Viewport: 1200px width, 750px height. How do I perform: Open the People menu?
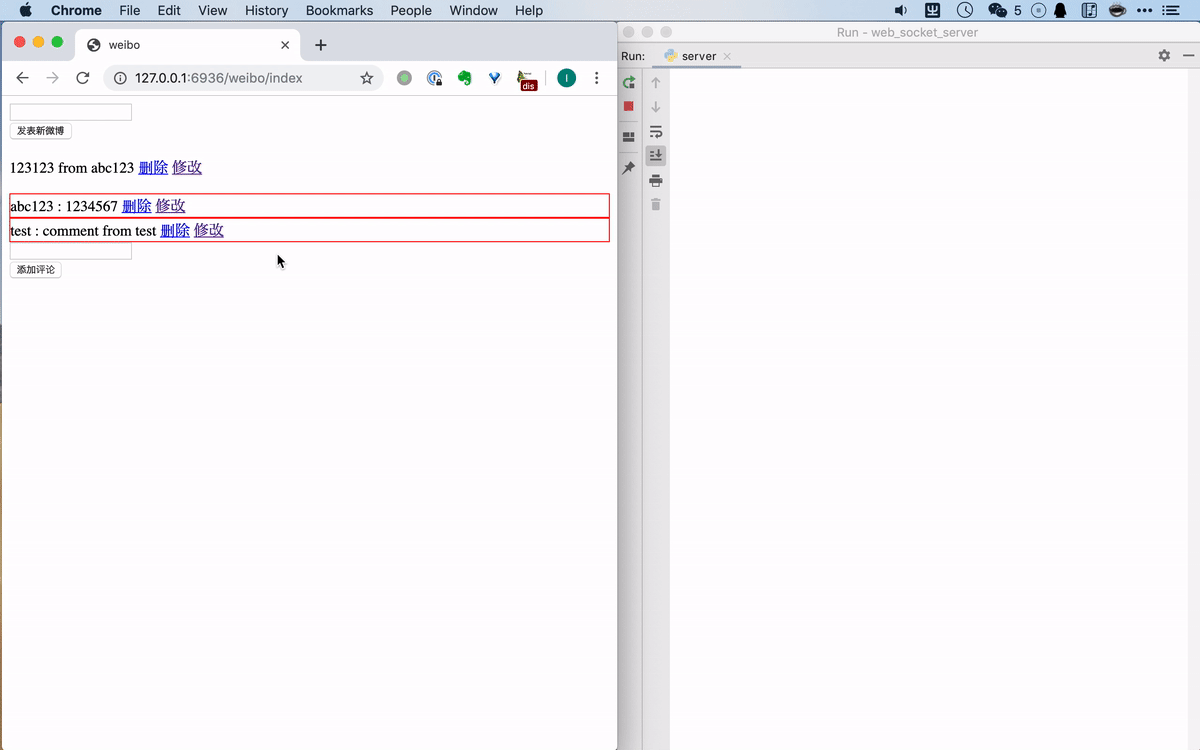tap(411, 11)
